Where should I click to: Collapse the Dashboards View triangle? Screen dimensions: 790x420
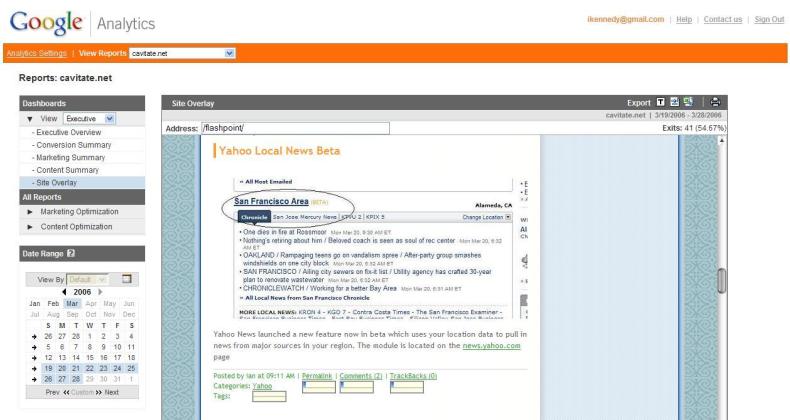29,119
